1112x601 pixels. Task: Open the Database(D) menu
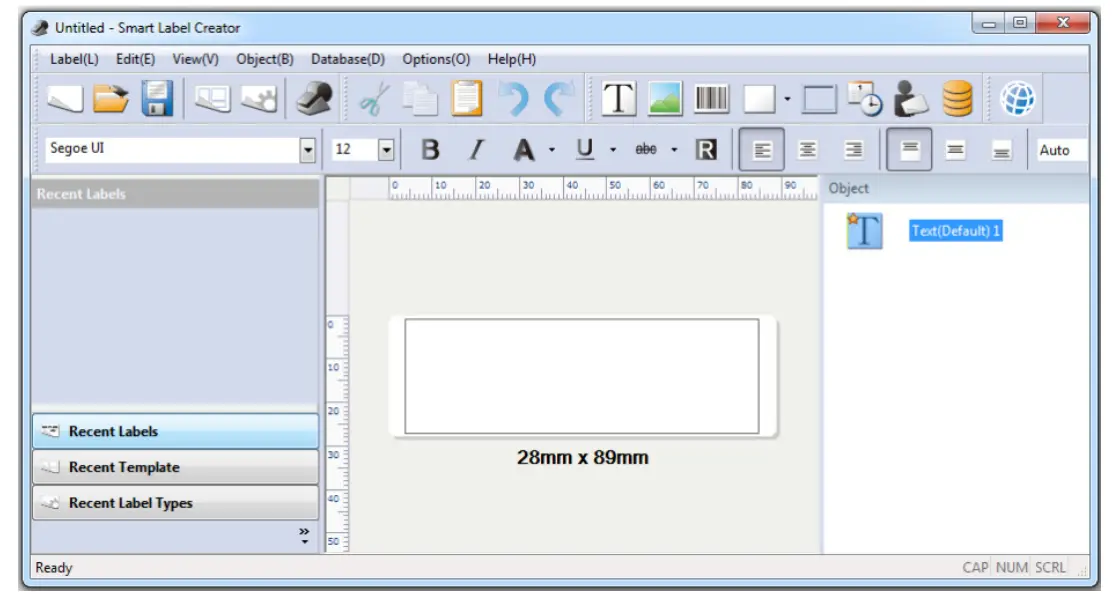pos(348,60)
